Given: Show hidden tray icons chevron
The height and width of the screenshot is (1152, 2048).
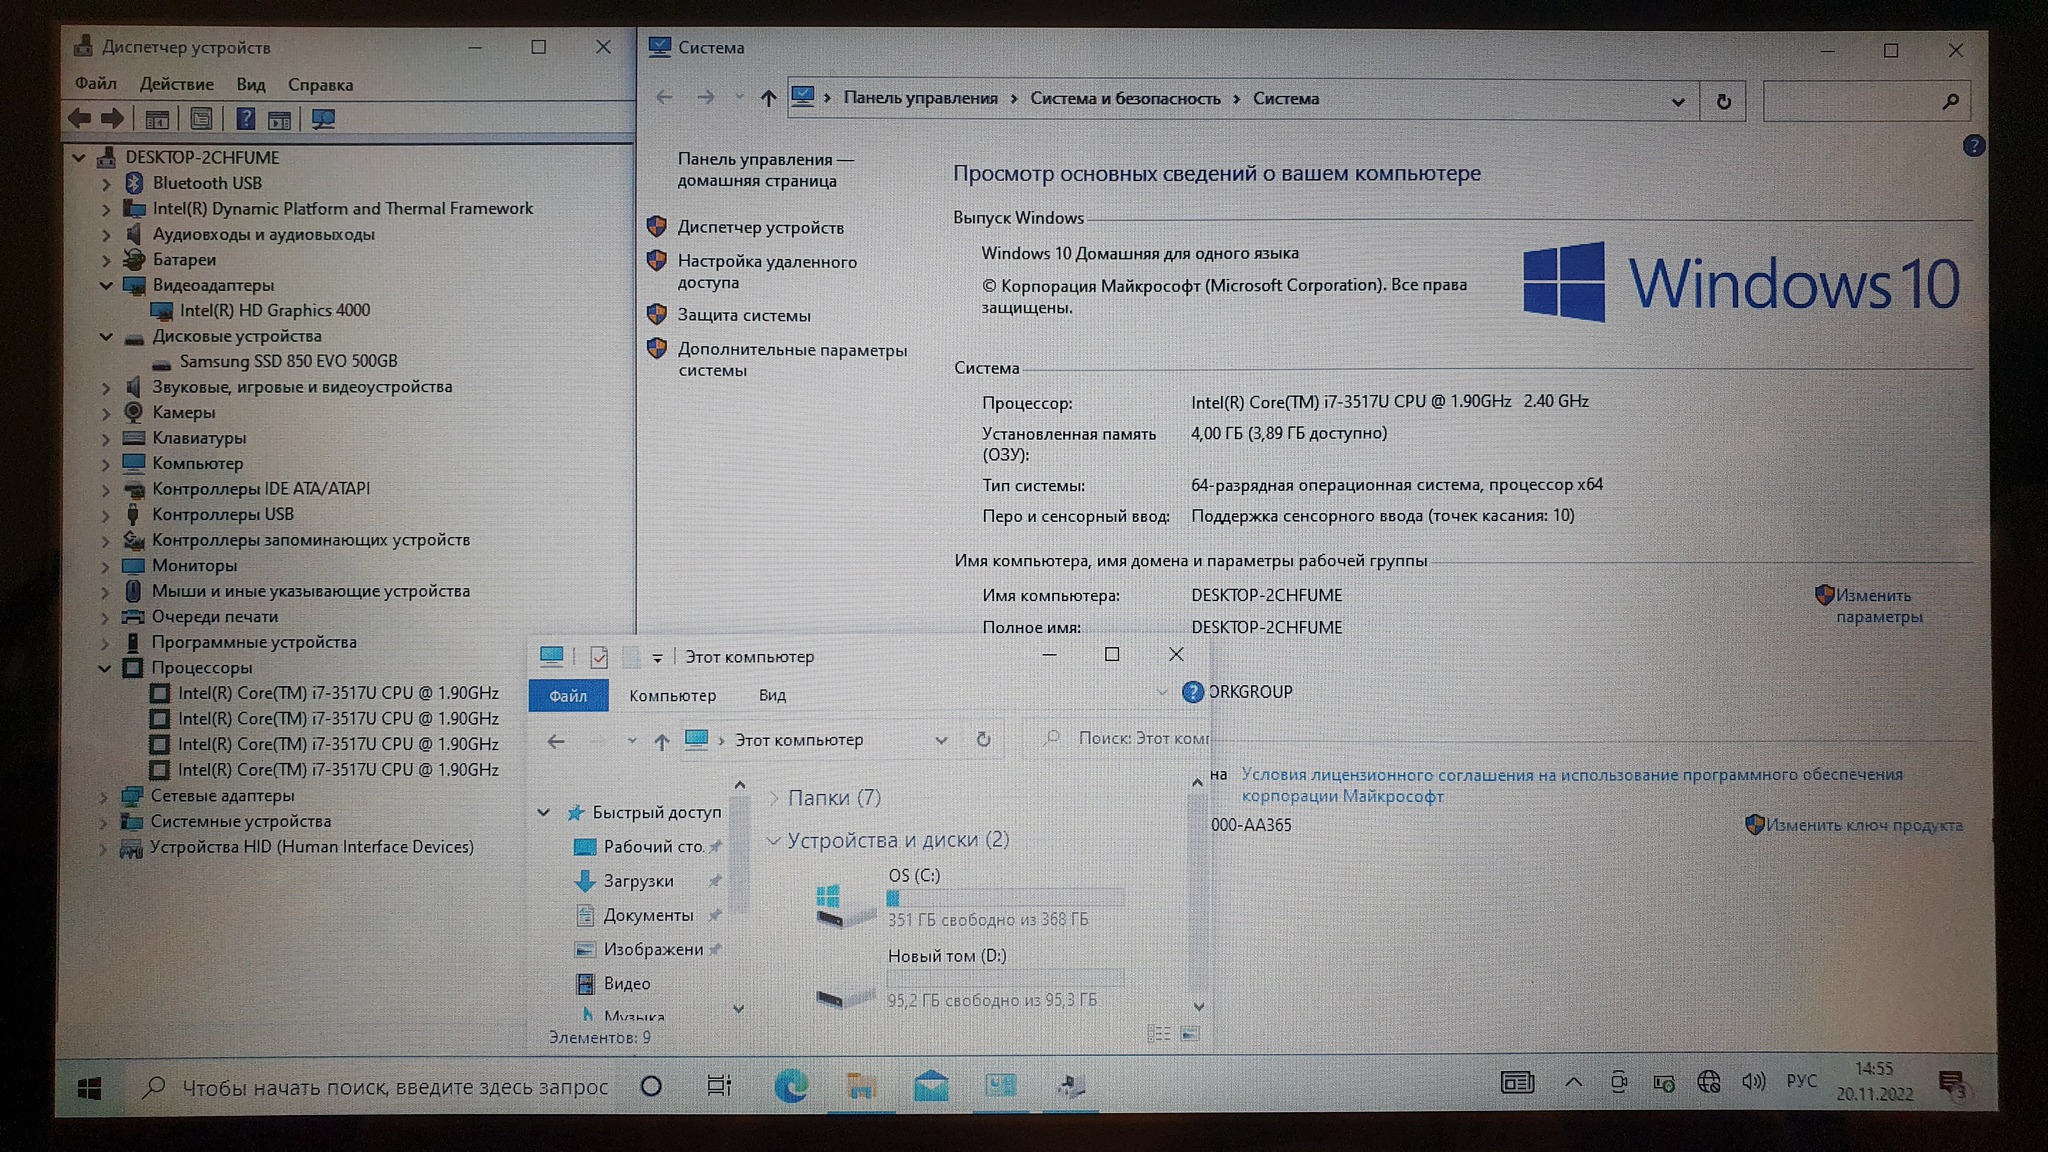Looking at the screenshot, I should [1573, 1082].
